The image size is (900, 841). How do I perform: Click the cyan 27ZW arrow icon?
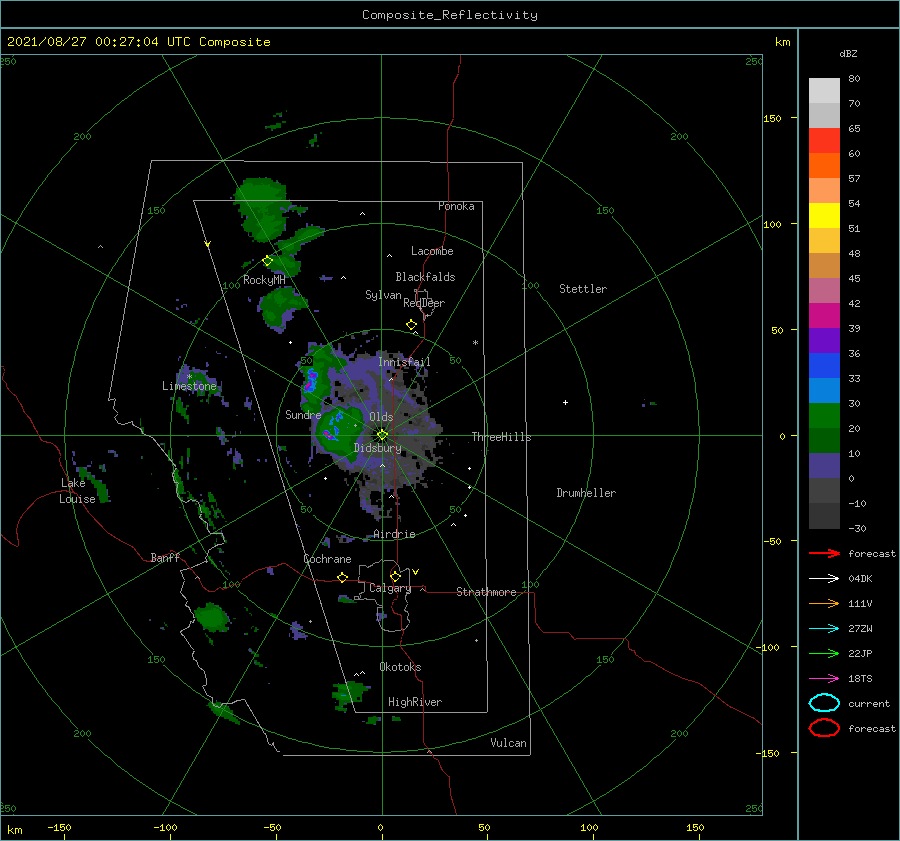coord(824,629)
